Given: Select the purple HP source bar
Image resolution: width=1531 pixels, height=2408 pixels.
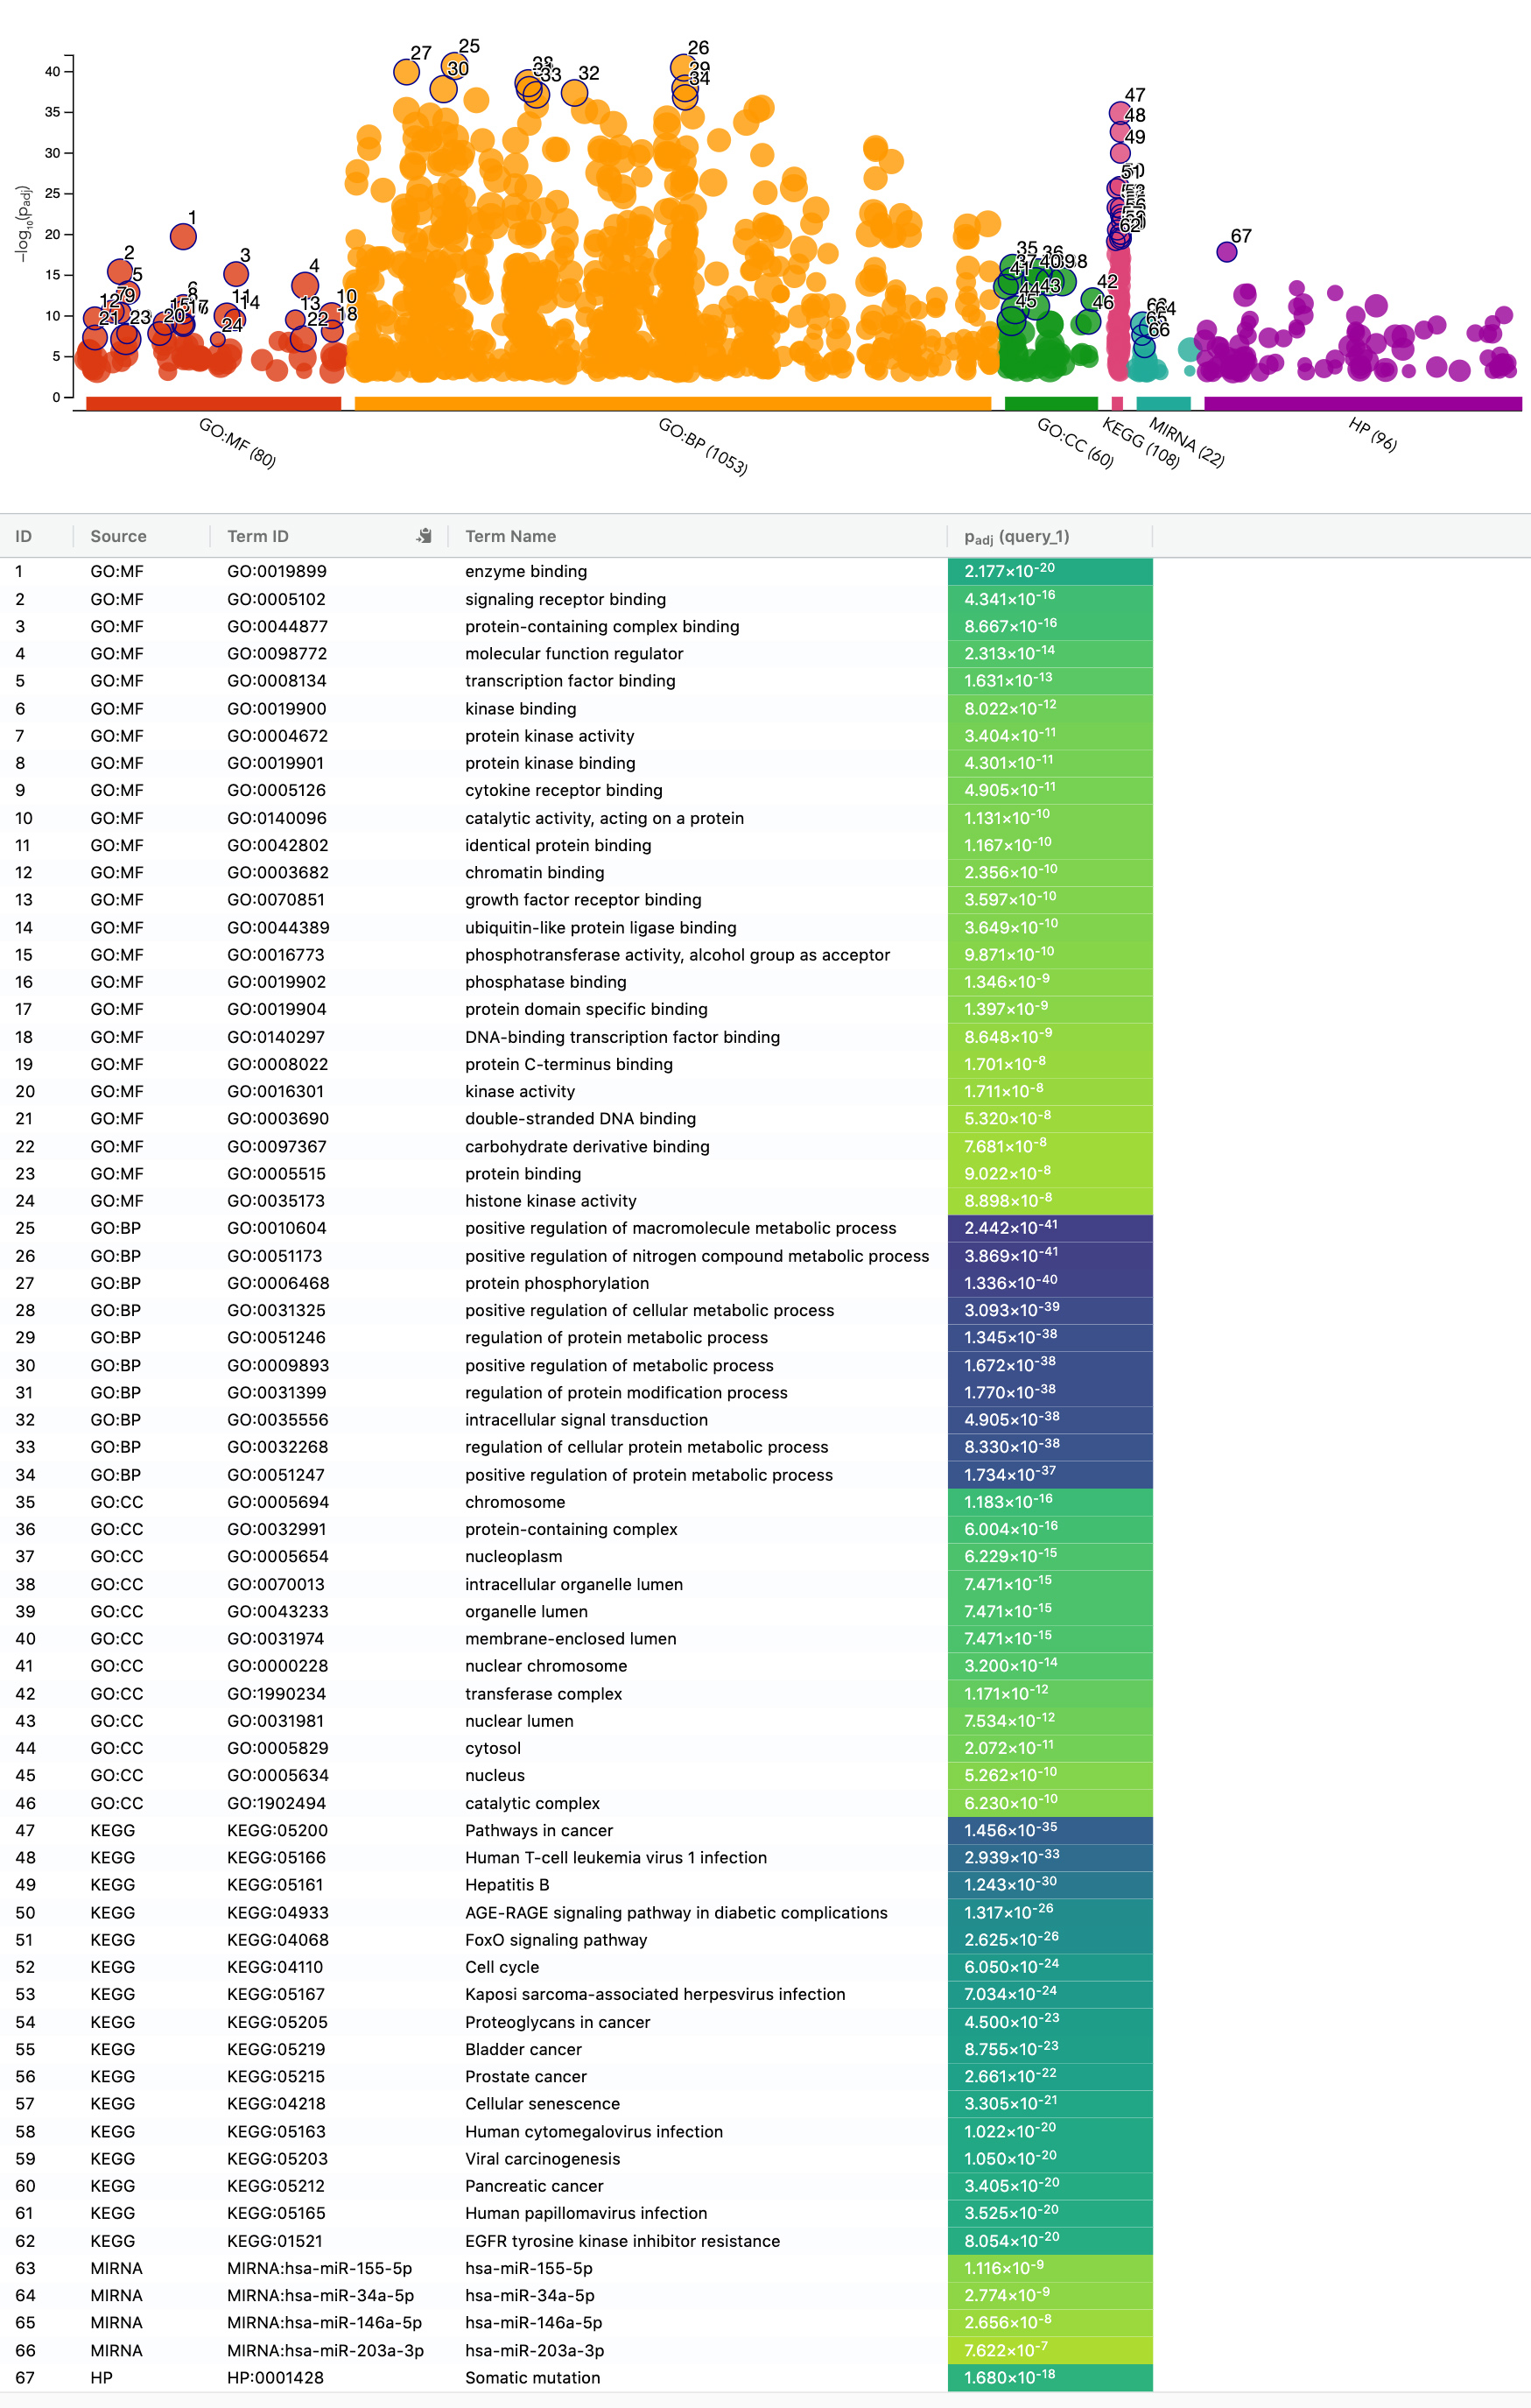Looking at the screenshot, I should click(1363, 403).
